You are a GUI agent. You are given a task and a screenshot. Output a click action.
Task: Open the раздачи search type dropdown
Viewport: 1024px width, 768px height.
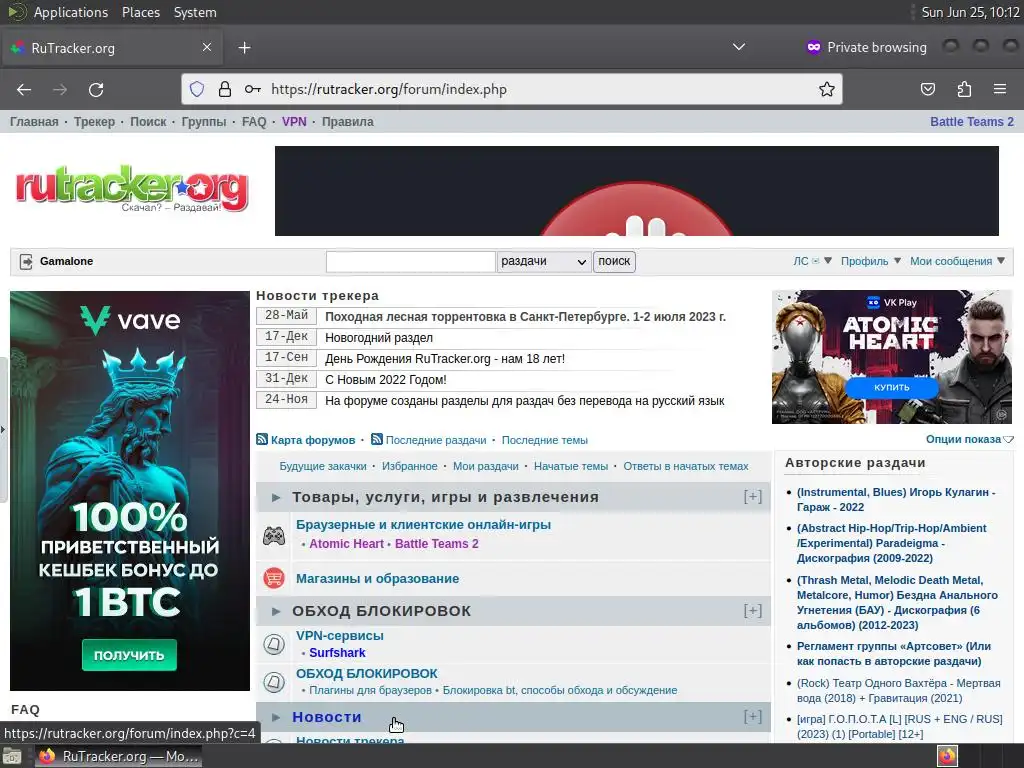coord(543,261)
